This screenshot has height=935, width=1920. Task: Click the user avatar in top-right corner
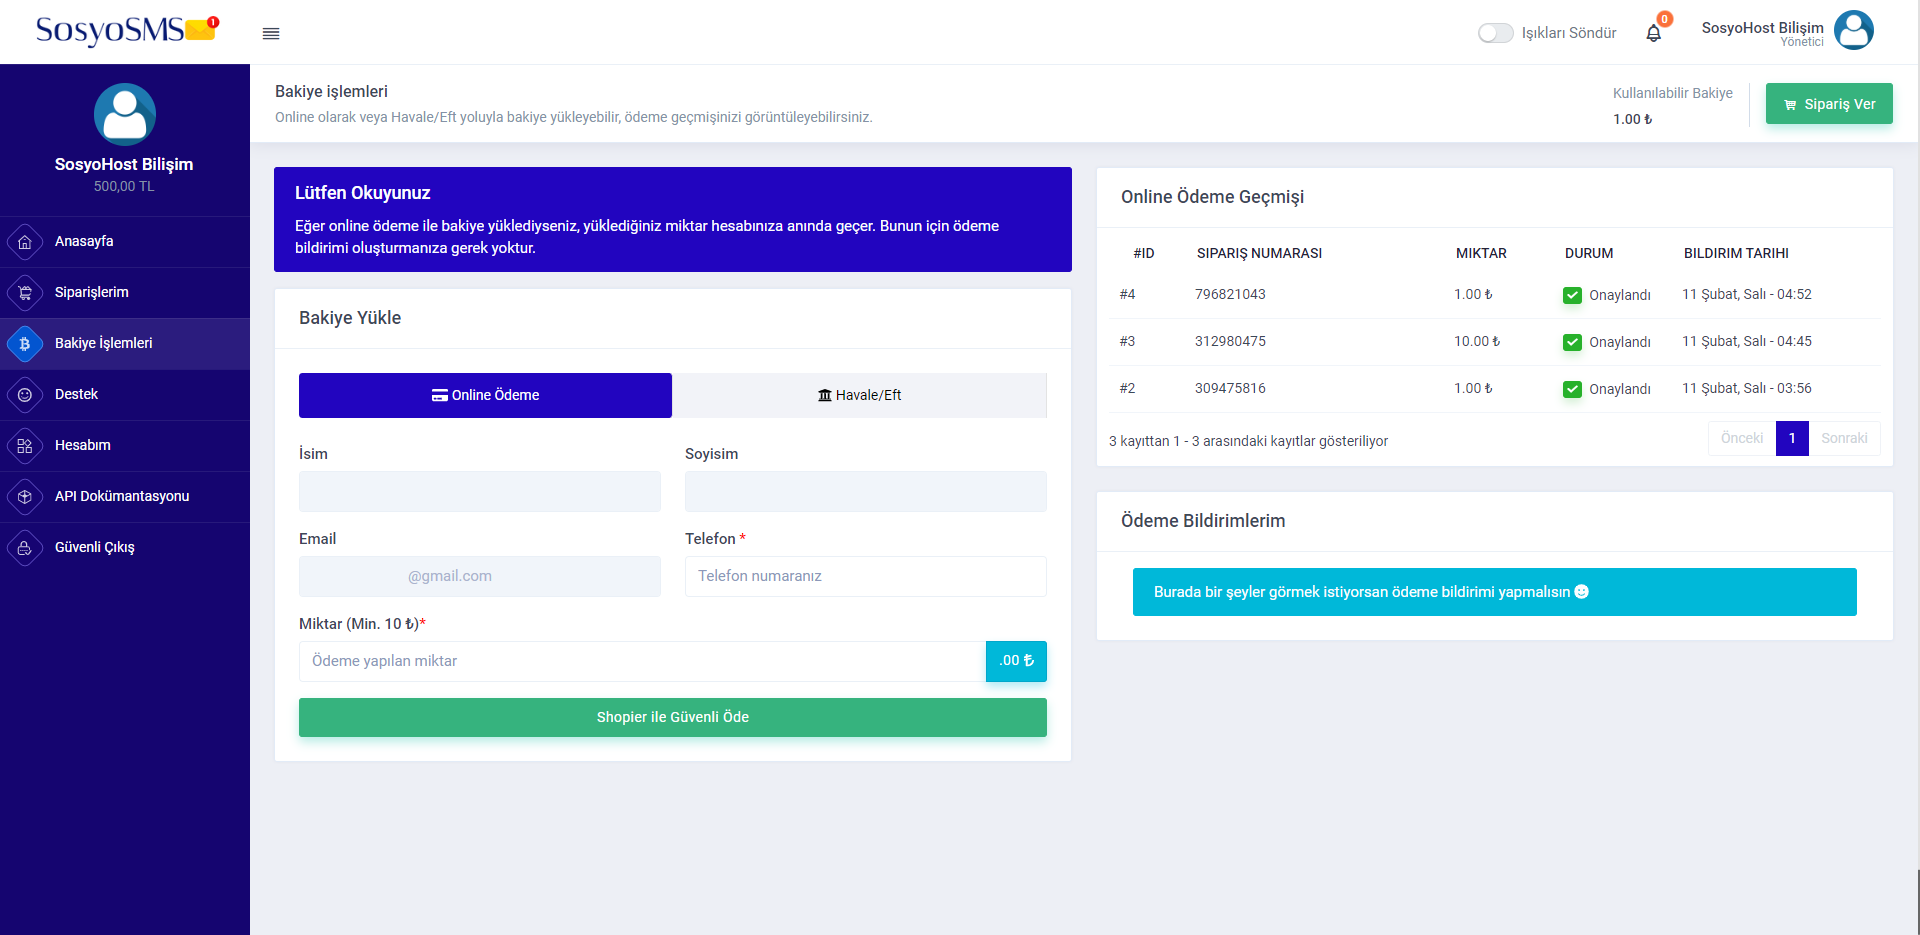1853,30
